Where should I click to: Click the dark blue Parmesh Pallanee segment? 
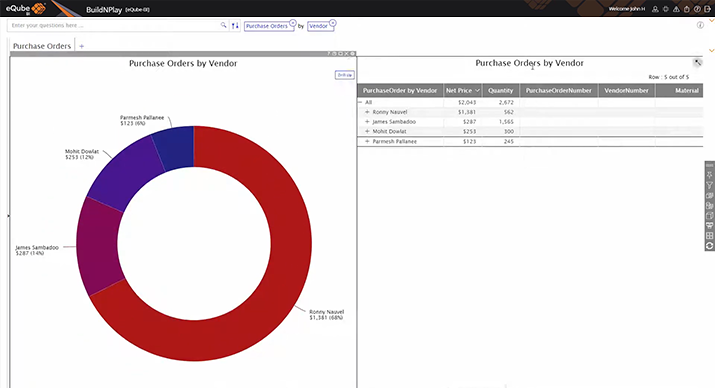[176, 148]
